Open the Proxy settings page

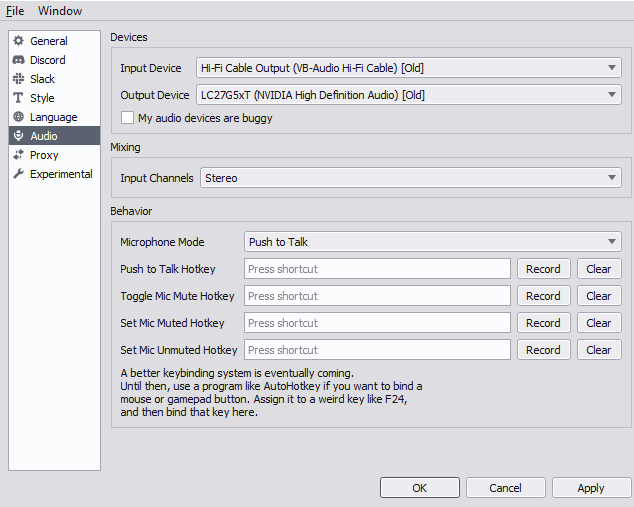54,155
